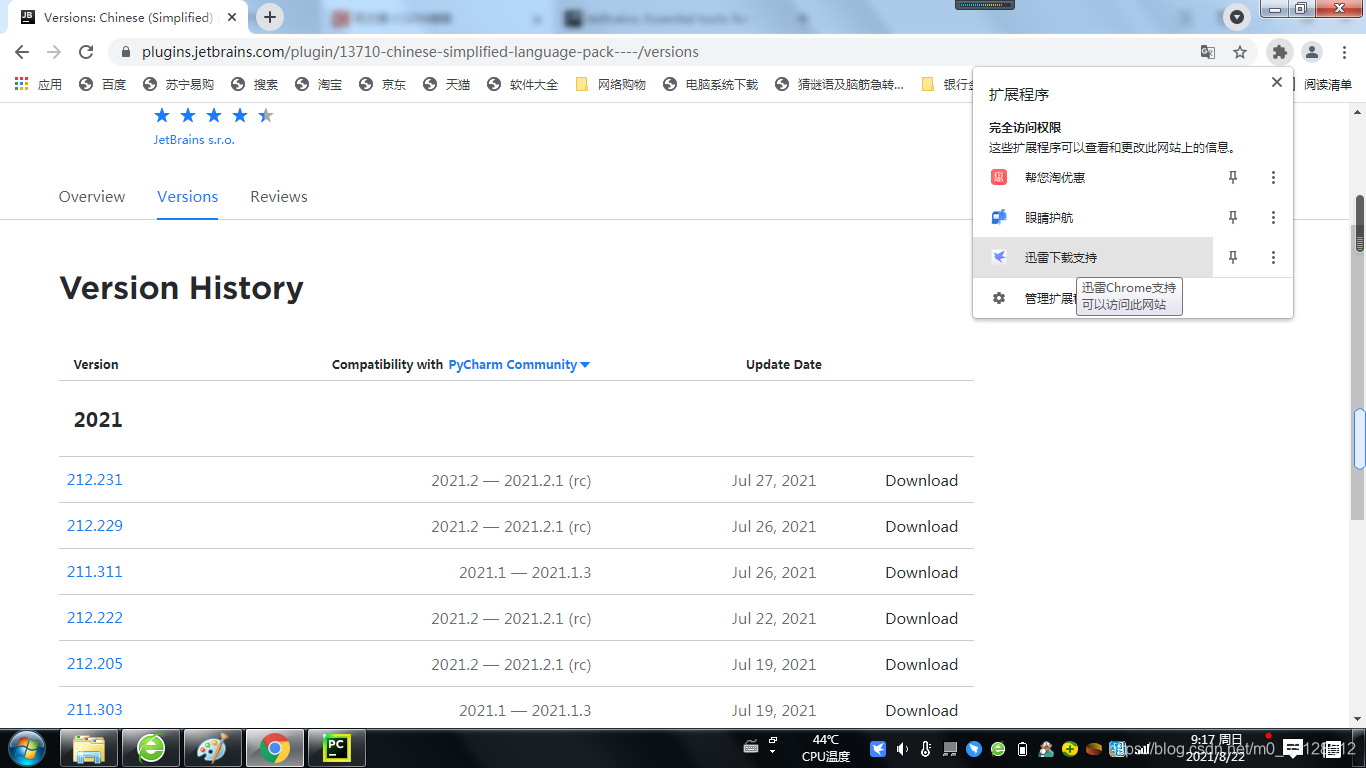Open the 软件大全 bookmark
The height and width of the screenshot is (768, 1366).
523,85
